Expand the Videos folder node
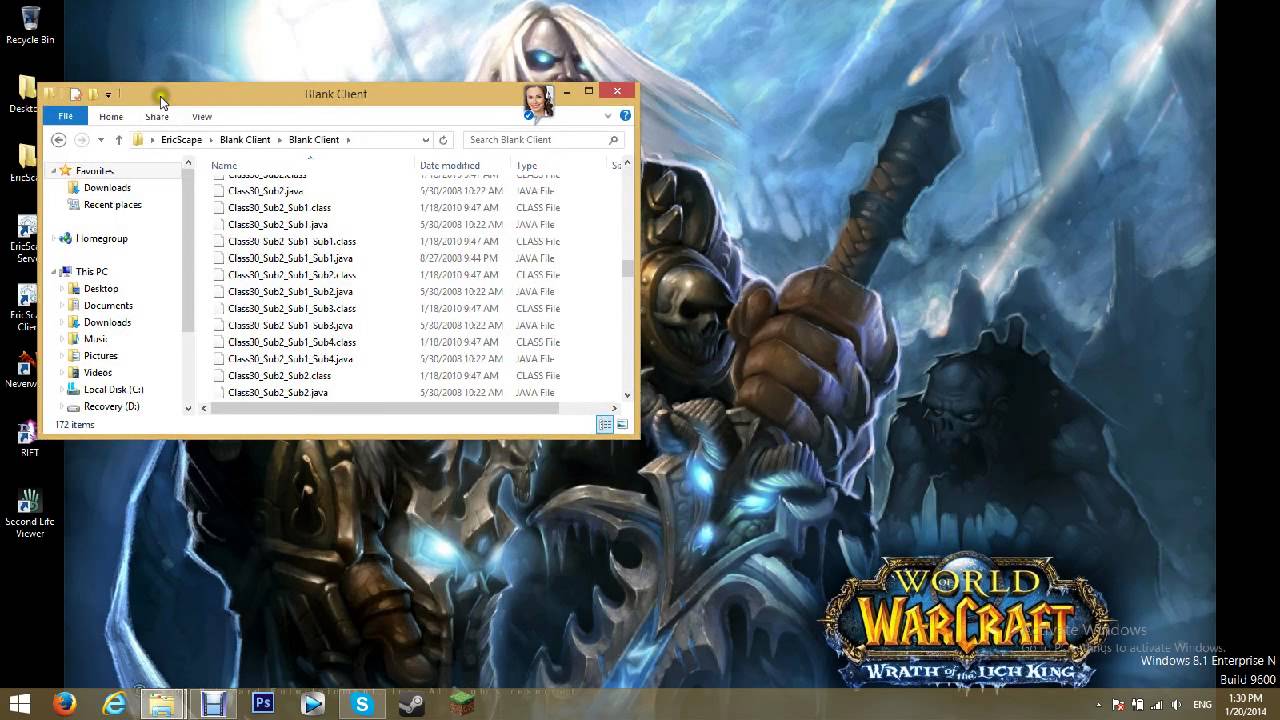 62,373
